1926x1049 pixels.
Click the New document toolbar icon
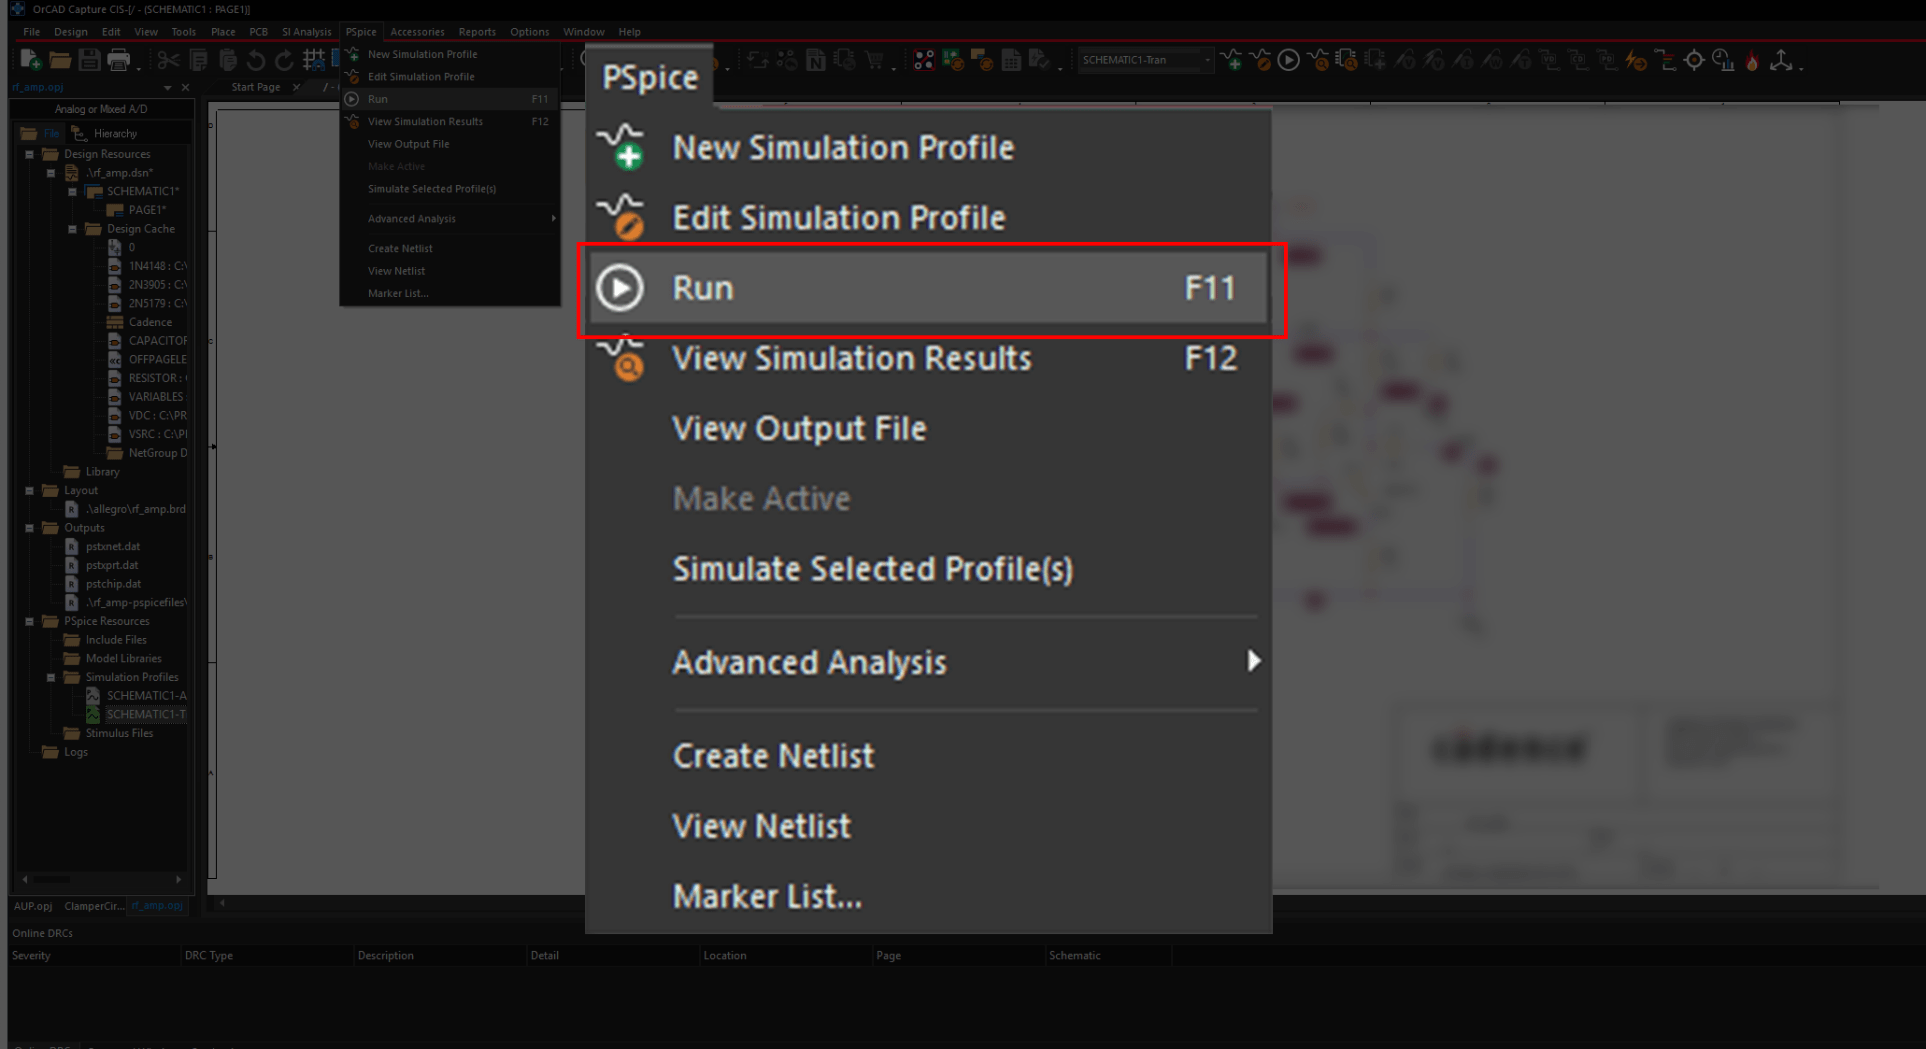tap(30, 61)
